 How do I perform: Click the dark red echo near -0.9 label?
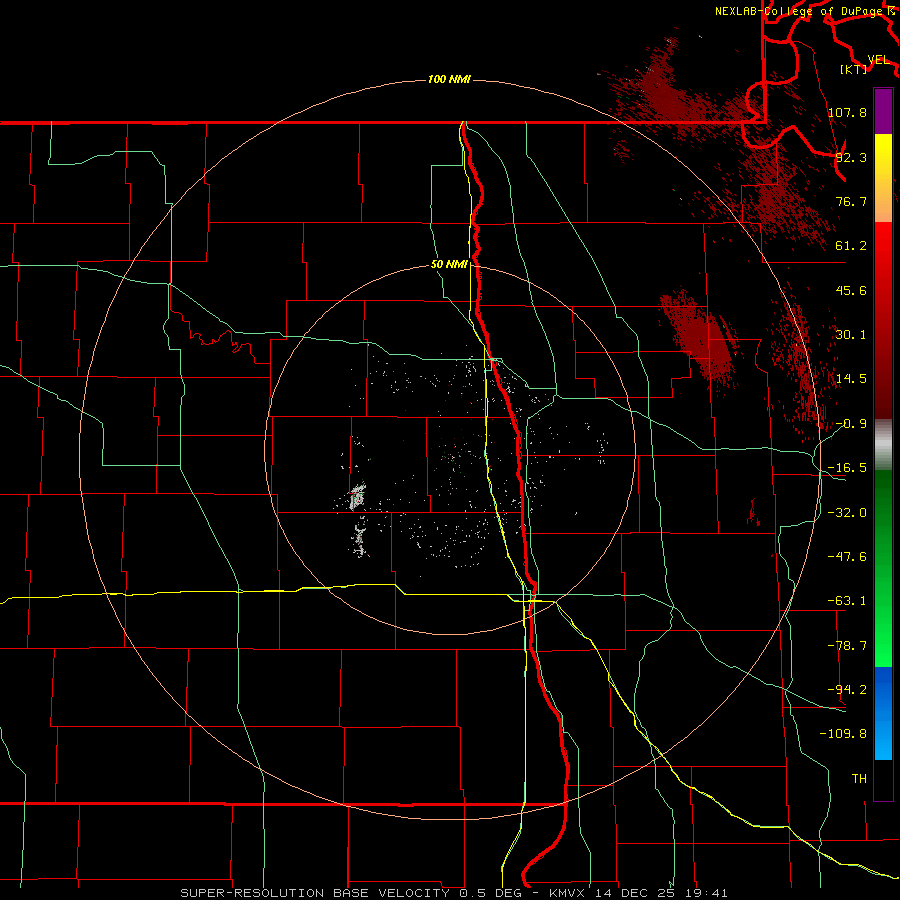click(x=804, y=367)
